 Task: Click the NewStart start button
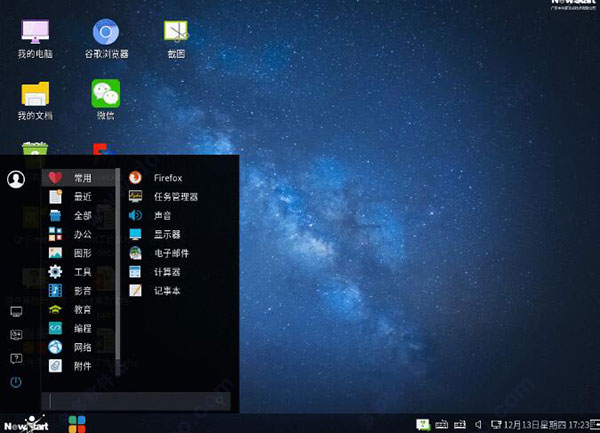coord(26,424)
